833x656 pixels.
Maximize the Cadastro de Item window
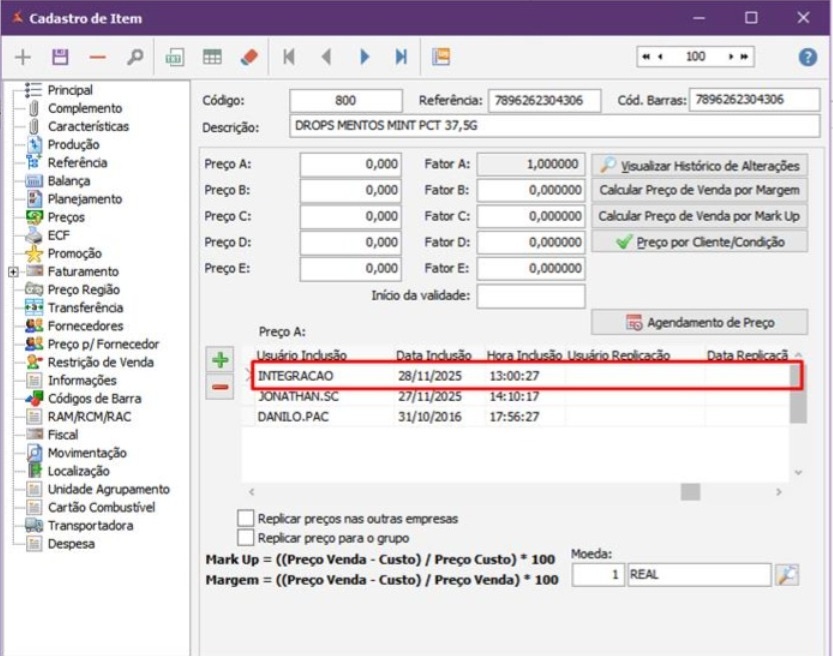coord(751,18)
